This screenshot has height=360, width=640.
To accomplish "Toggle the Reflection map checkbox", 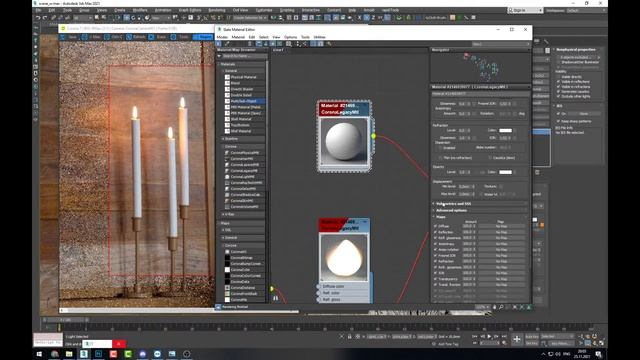I will [x=435, y=232].
